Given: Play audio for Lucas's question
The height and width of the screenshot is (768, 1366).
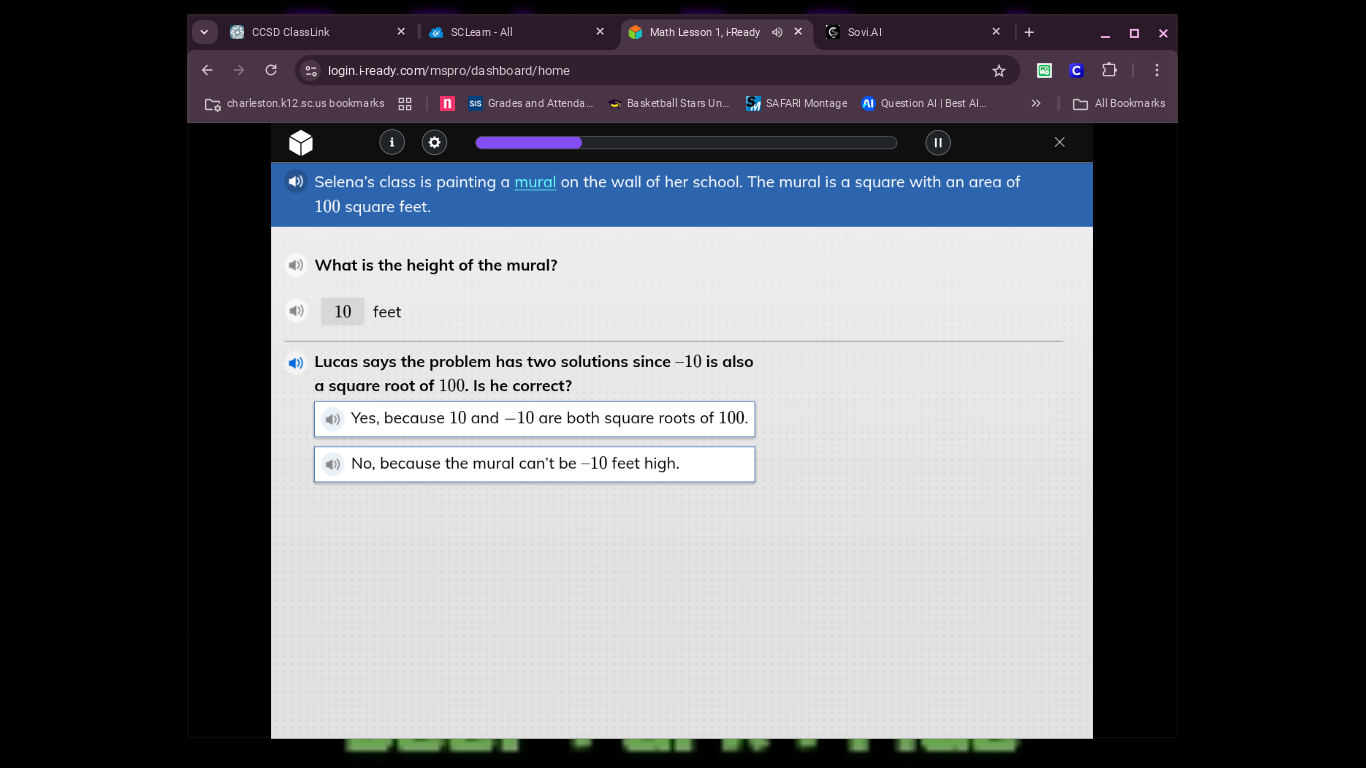Looking at the screenshot, I should coord(295,363).
